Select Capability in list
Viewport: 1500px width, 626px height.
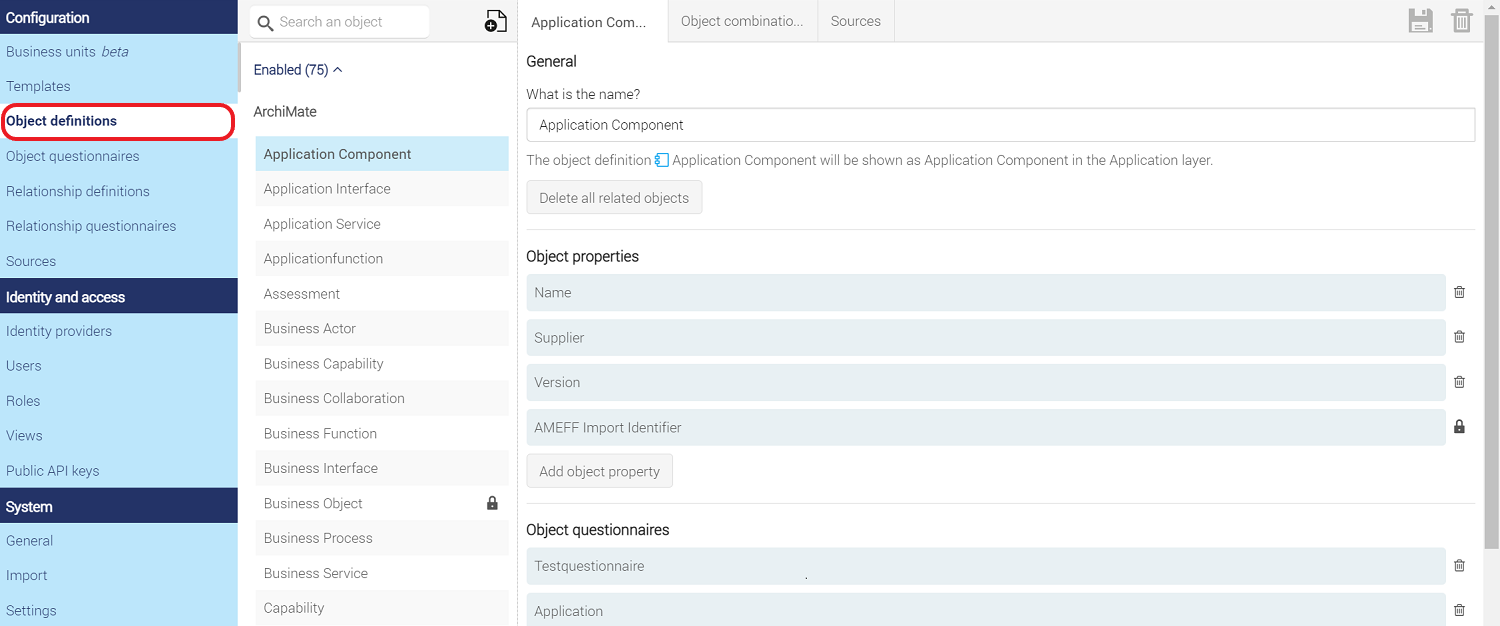pos(382,608)
